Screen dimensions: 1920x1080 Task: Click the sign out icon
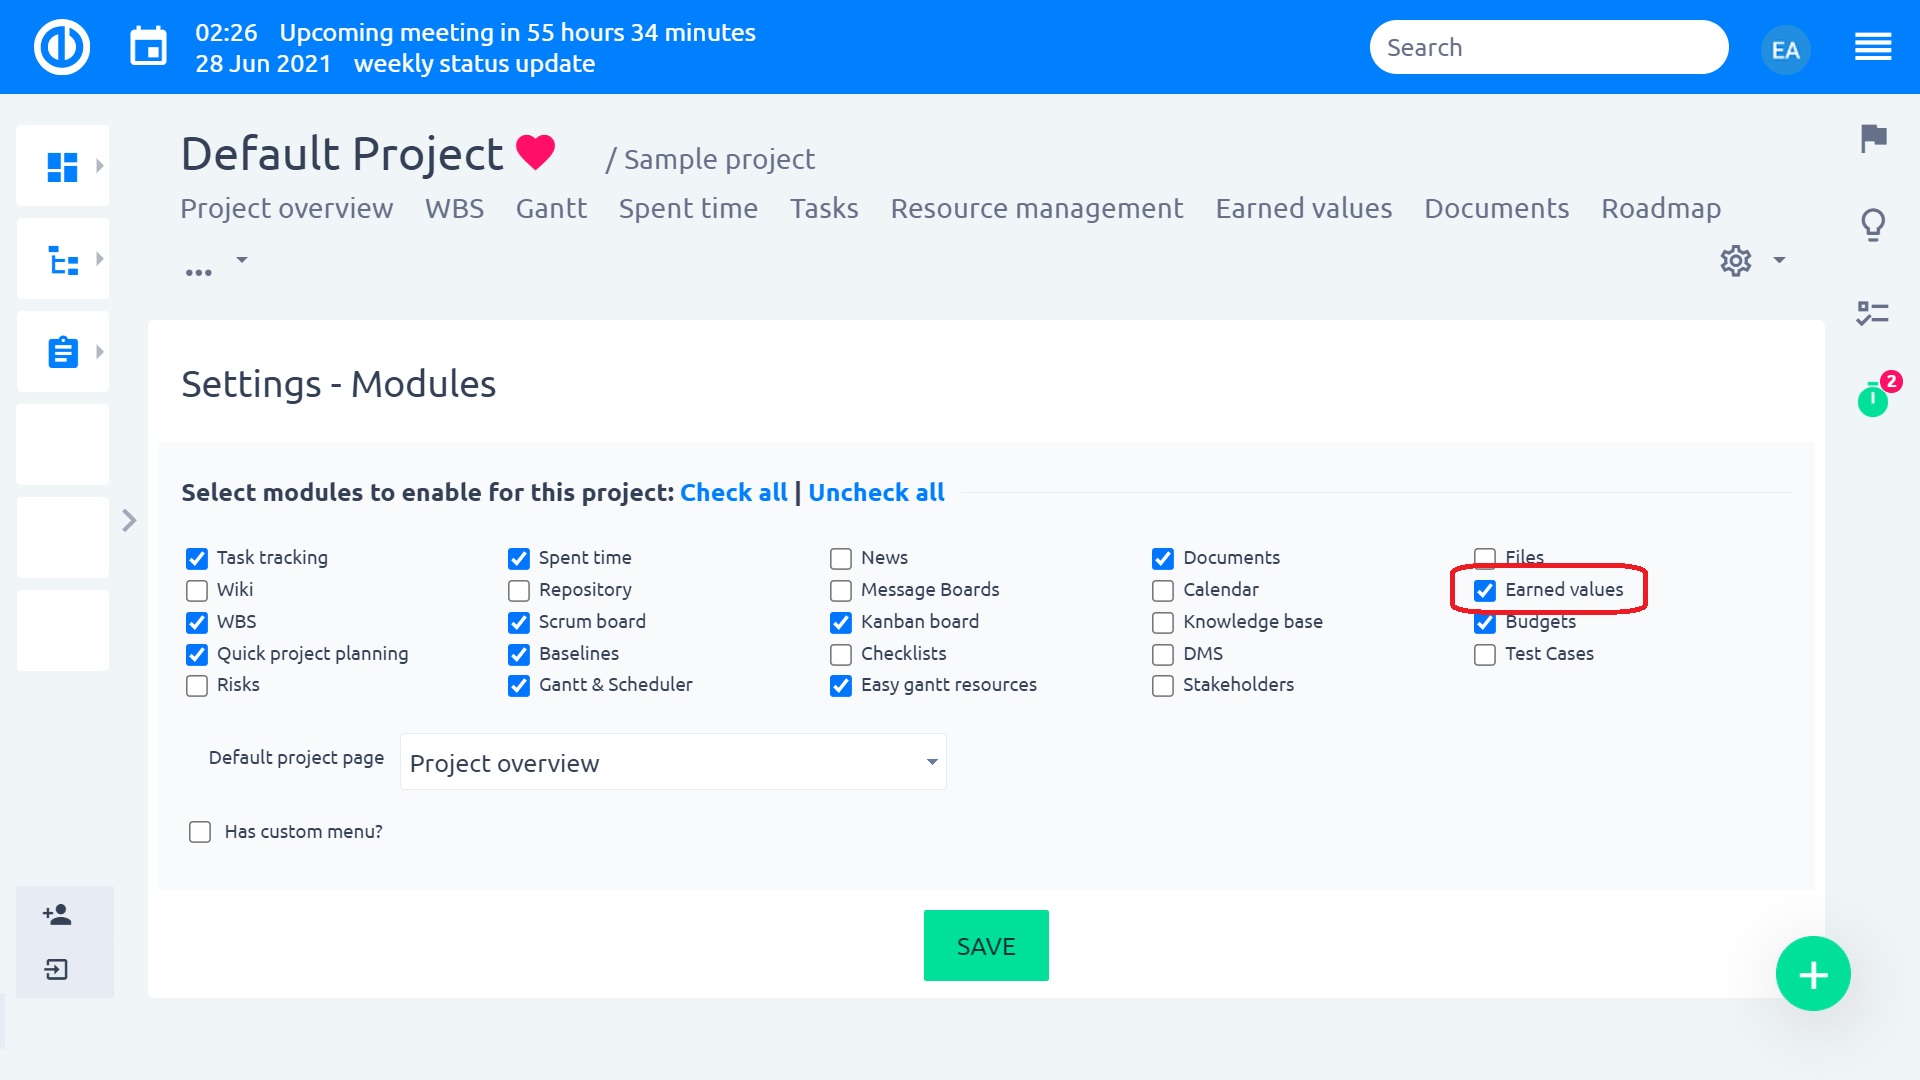[57, 969]
